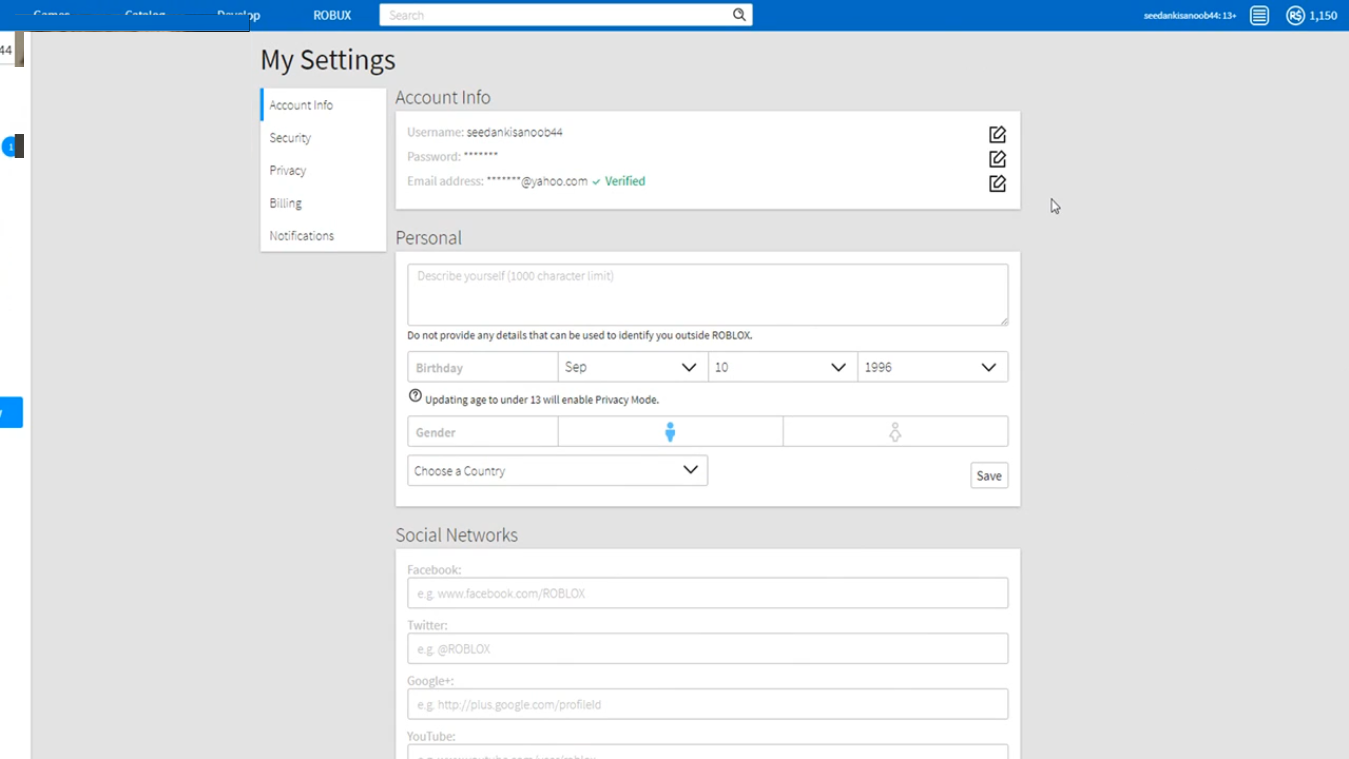Click the search magnifier icon
Screen dimensions: 1349x759
point(739,15)
